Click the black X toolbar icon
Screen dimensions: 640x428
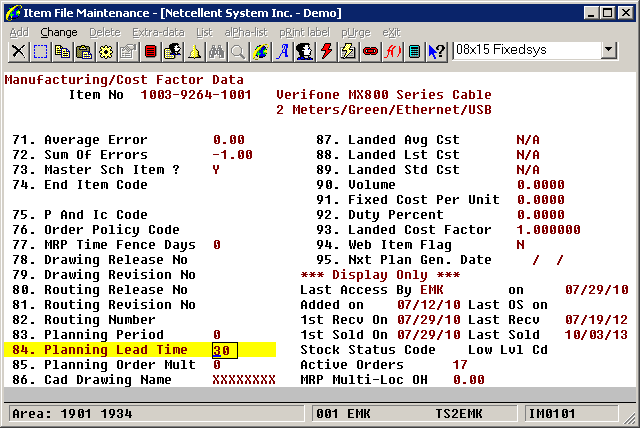tap(18, 51)
